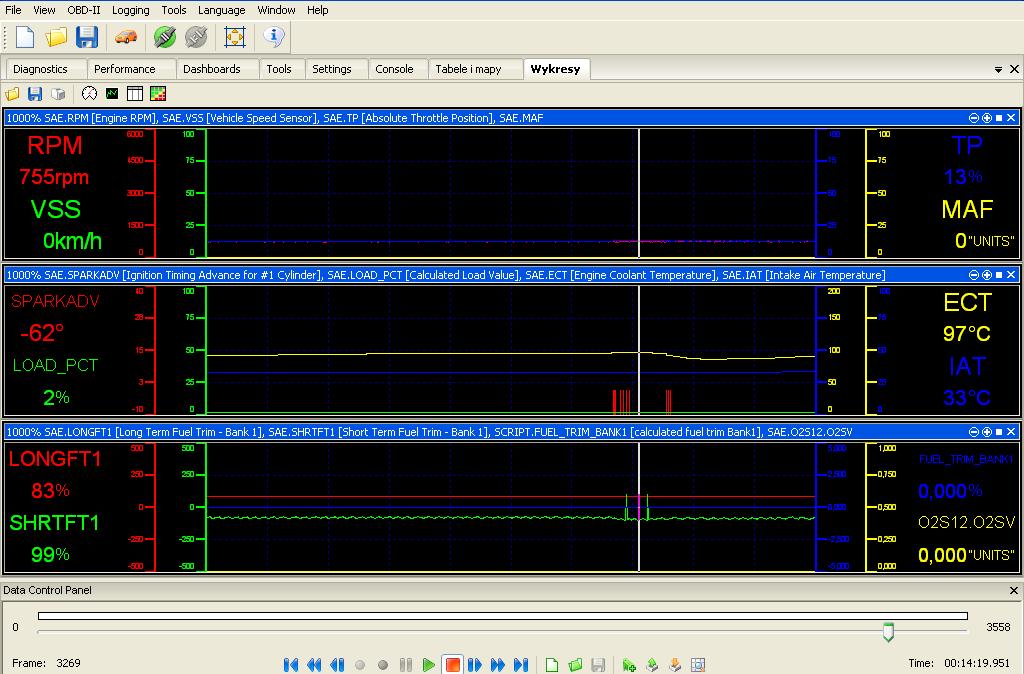Click the frame position slider handle
The image size is (1024, 674).
[x=888, y=631]
